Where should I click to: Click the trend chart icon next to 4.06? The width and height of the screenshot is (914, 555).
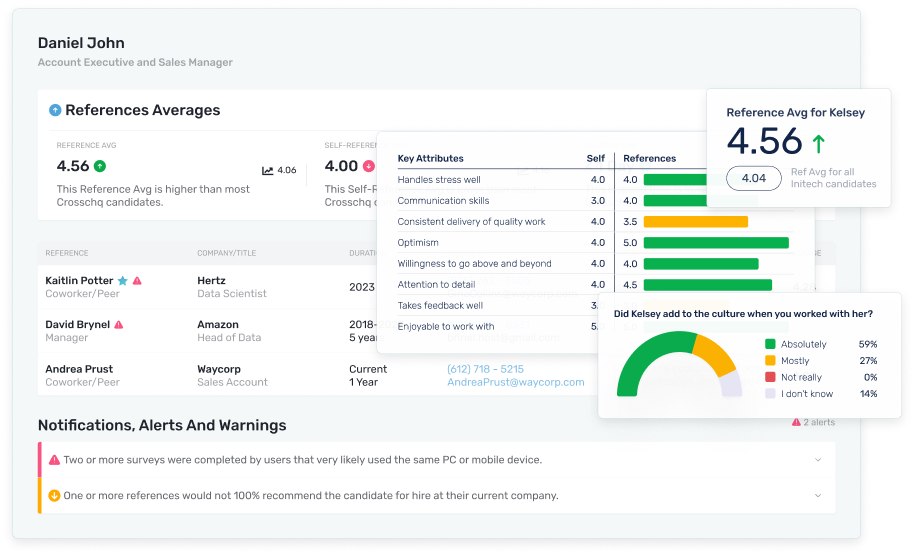268,171
